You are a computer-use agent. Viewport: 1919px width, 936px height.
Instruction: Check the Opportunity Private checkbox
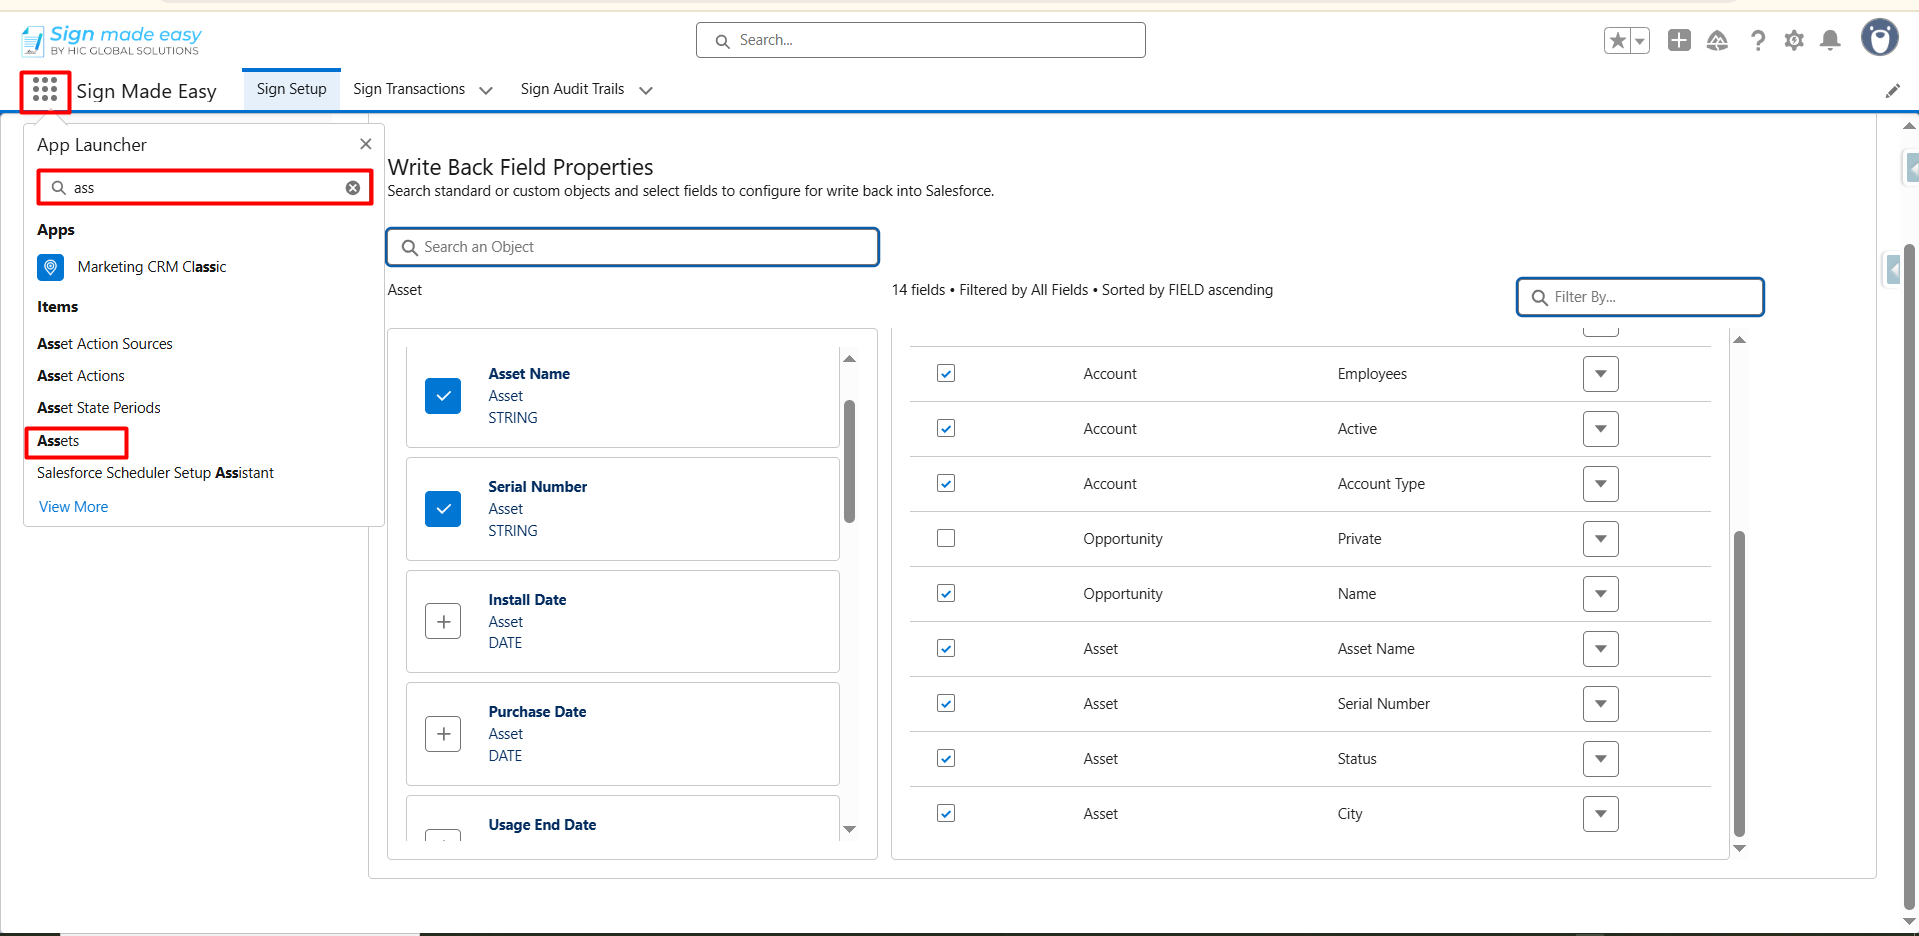pos(946,538)
